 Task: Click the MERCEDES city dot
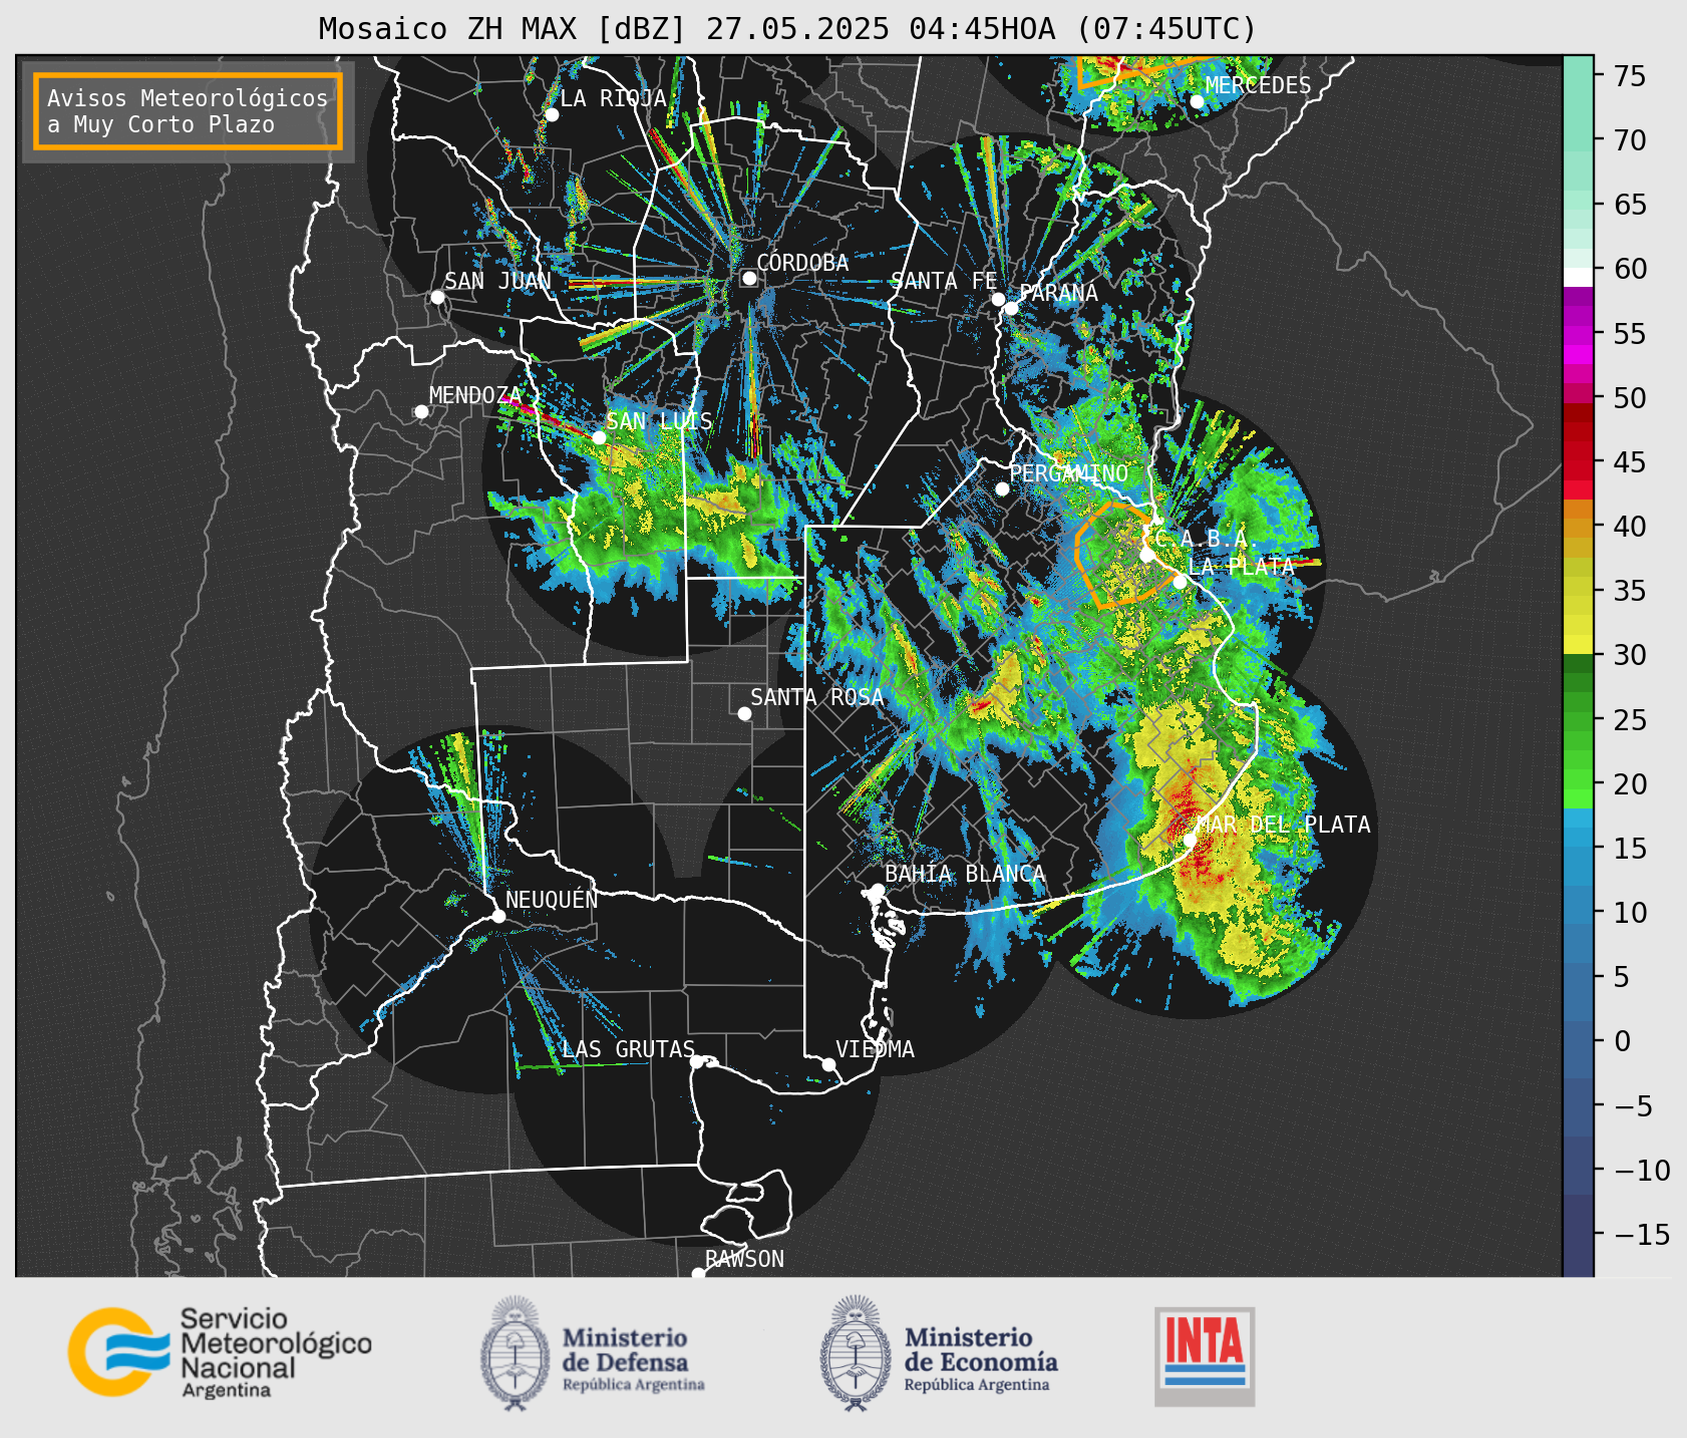[1197, 102]
